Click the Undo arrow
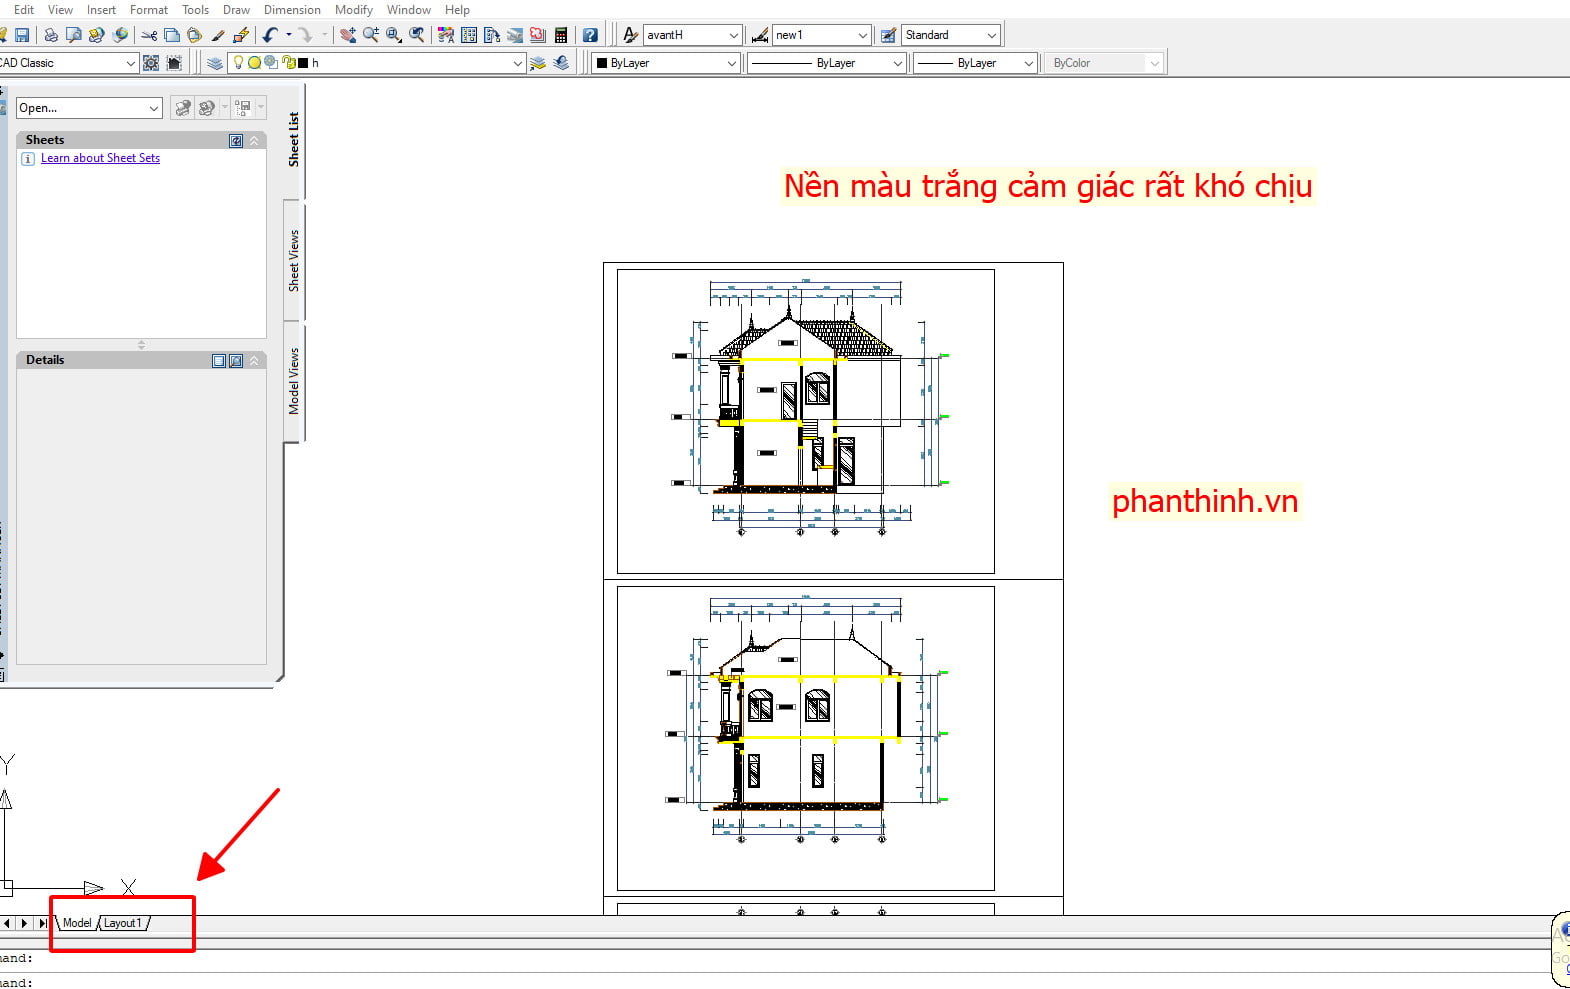This screenshot has height=989, width=1570. [270, 35]
